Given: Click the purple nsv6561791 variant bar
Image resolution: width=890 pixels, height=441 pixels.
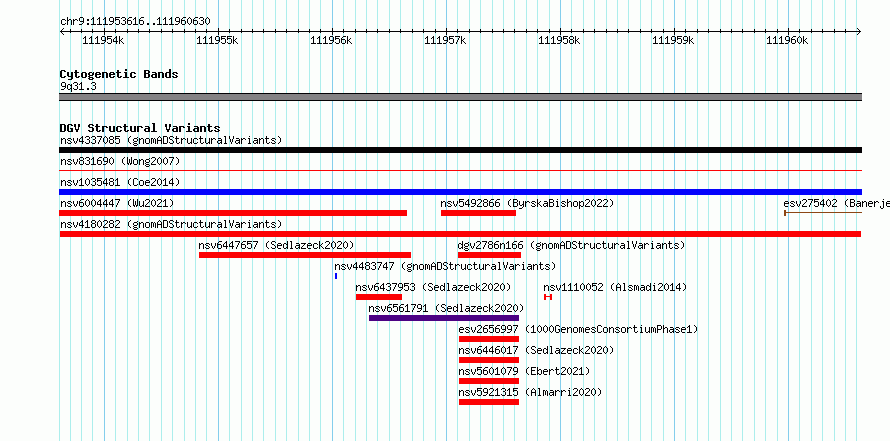Looking at the screenshot, I should coord(444,318).
